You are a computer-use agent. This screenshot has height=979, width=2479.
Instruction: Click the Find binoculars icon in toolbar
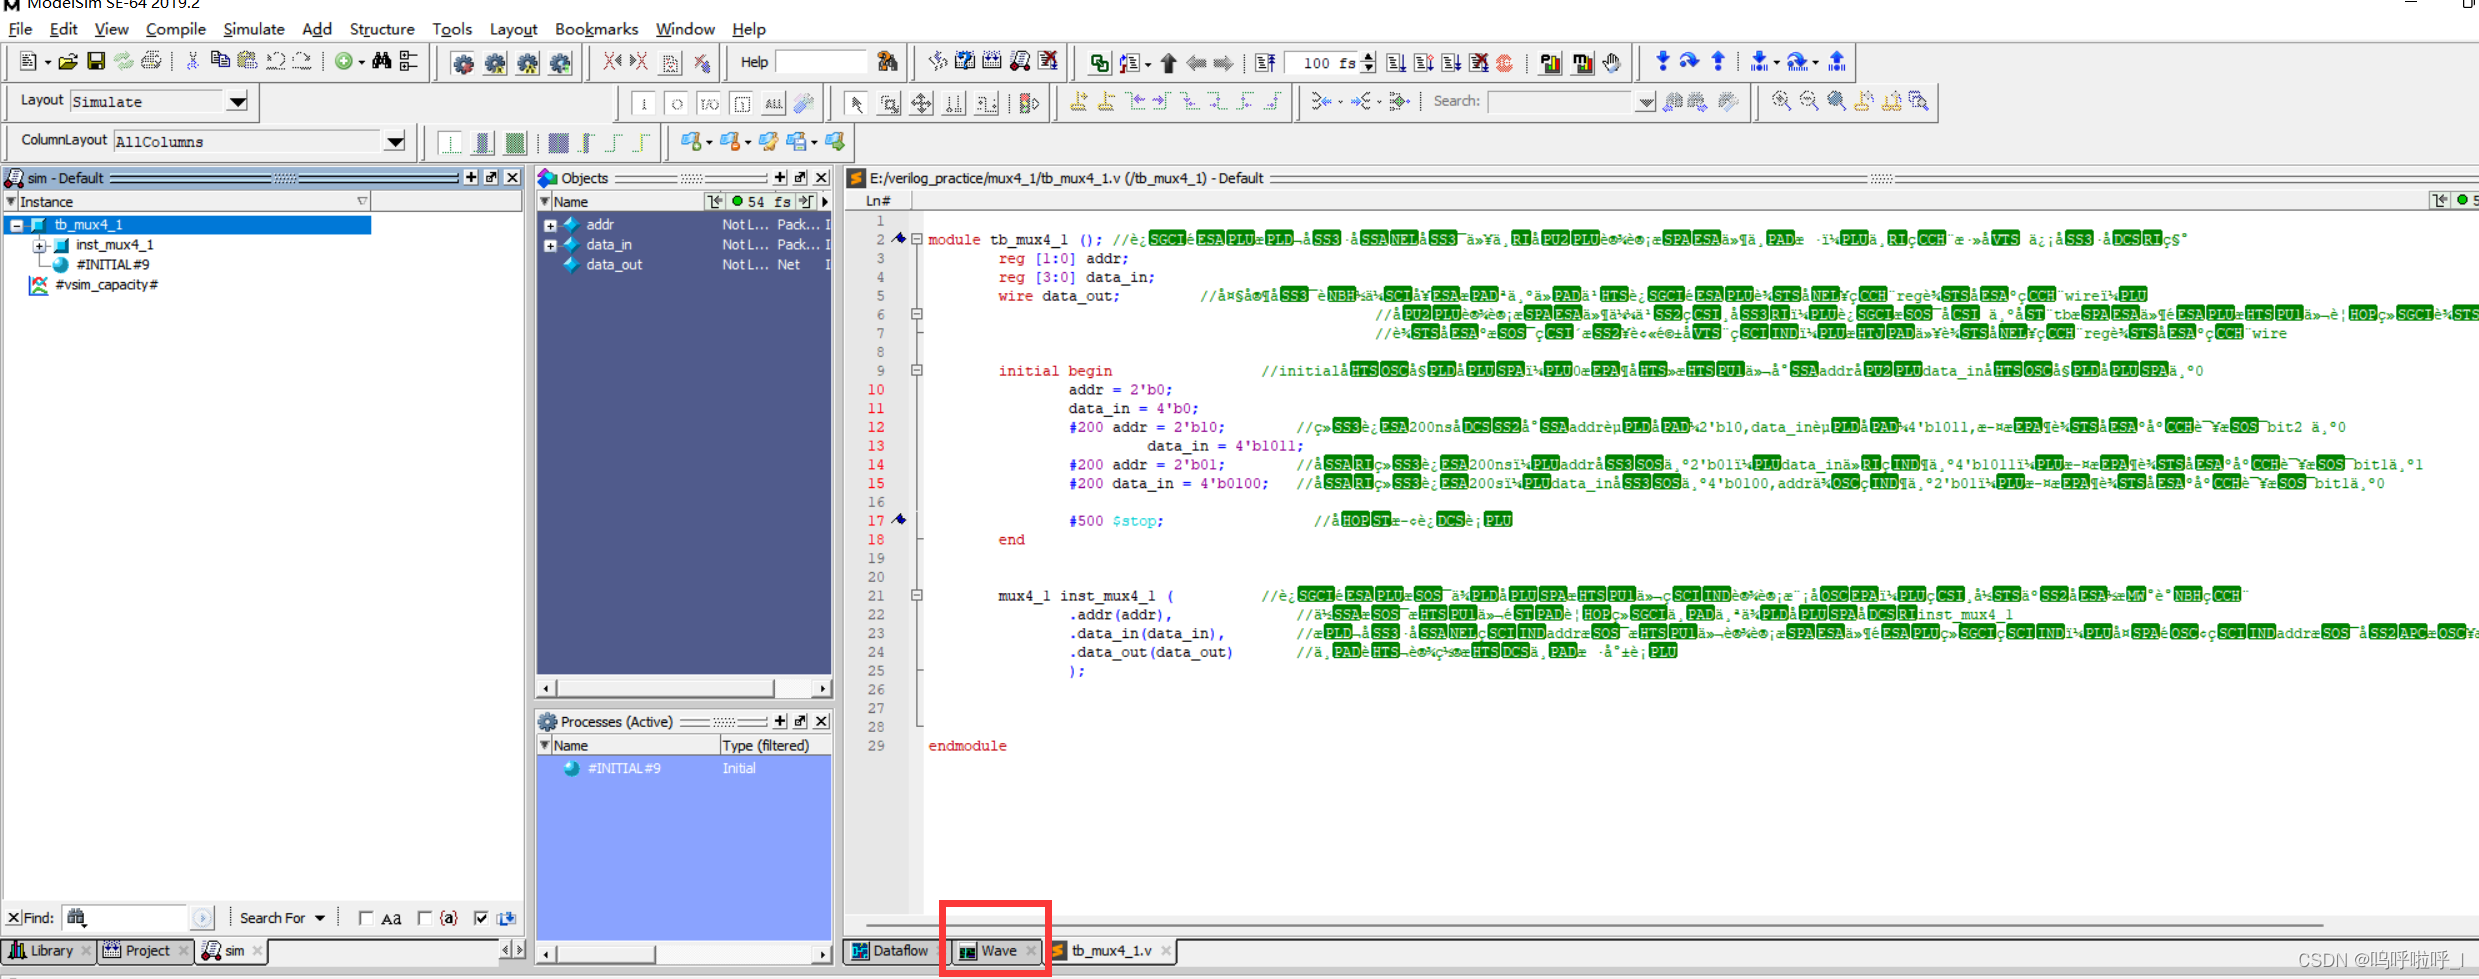381,62
